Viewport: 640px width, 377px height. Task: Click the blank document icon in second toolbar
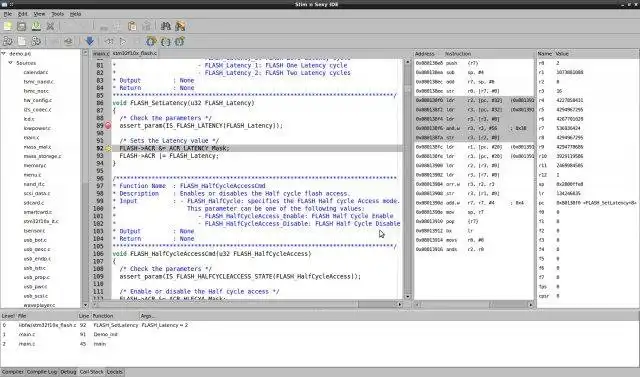[x=22, y=41]
